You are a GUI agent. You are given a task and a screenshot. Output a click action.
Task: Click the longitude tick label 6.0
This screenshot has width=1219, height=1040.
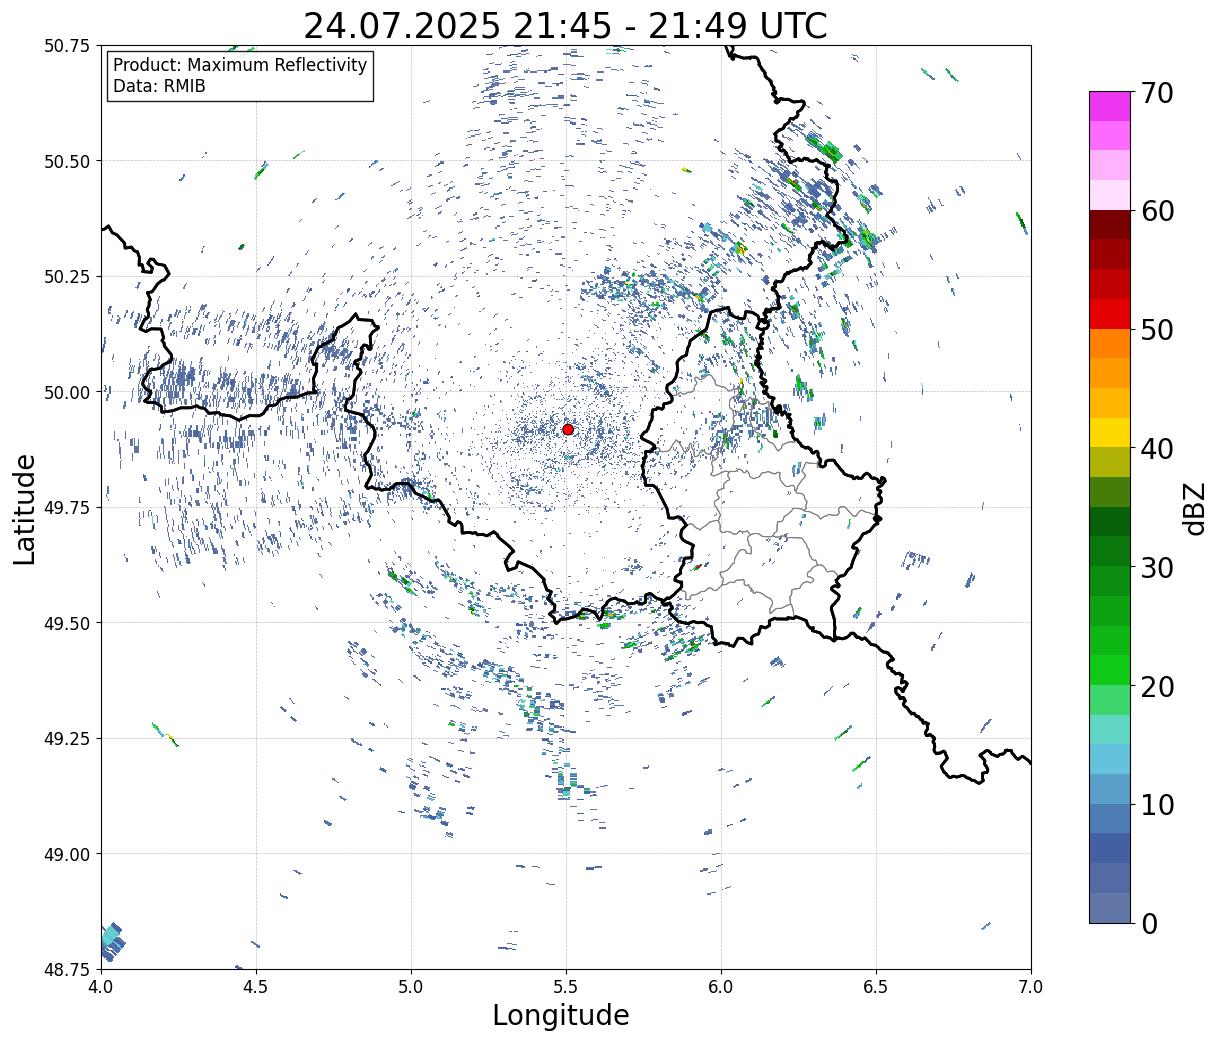721,986
